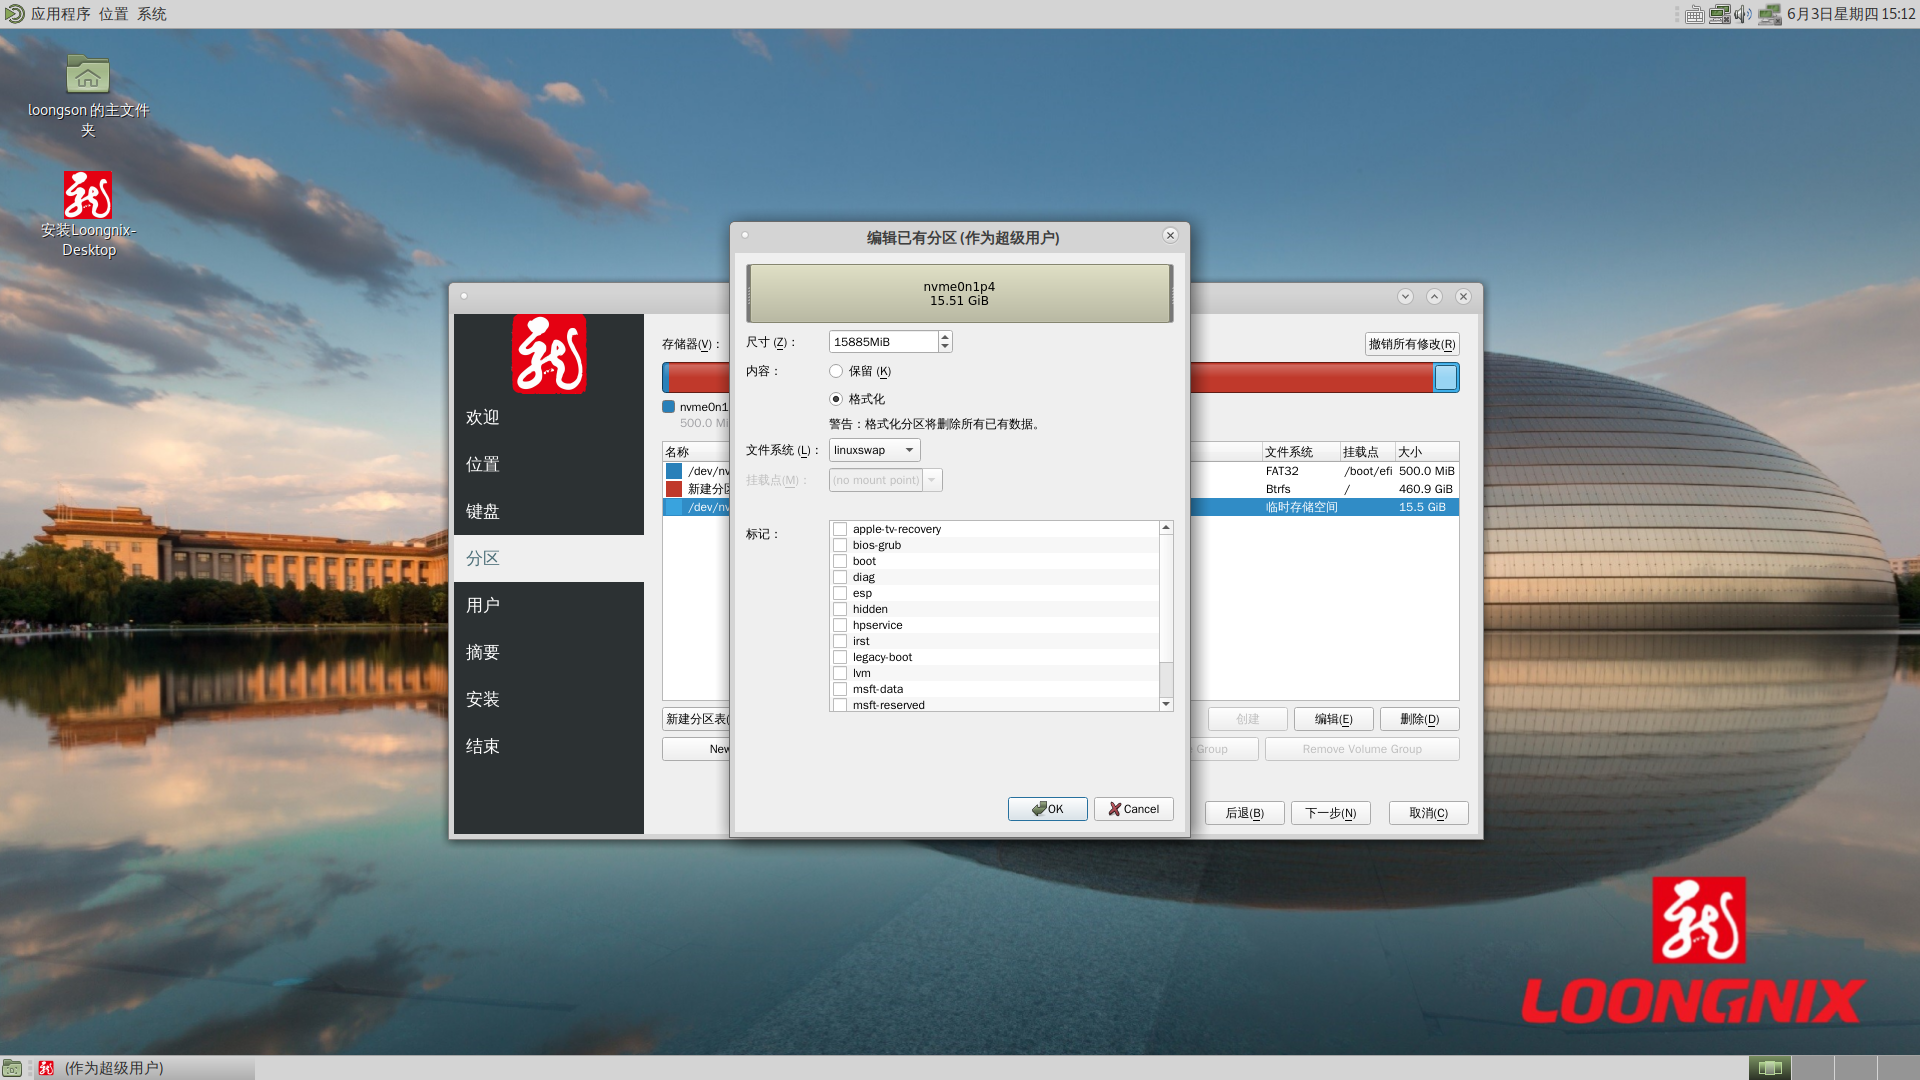Viewport: 1920px width, 1080px height.
Task: Click the network connections tray icon
Action: pyautogui.click(x=1719, y=14)
